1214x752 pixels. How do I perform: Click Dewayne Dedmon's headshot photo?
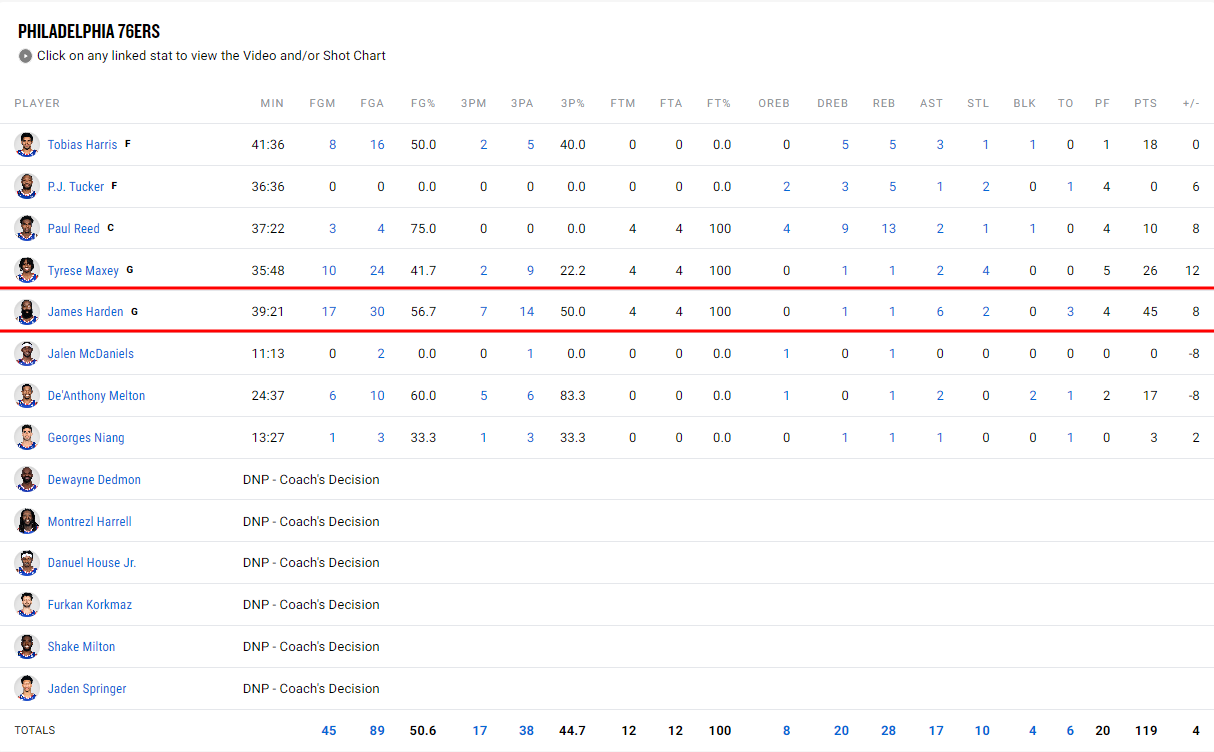click(x=26, y=480)
